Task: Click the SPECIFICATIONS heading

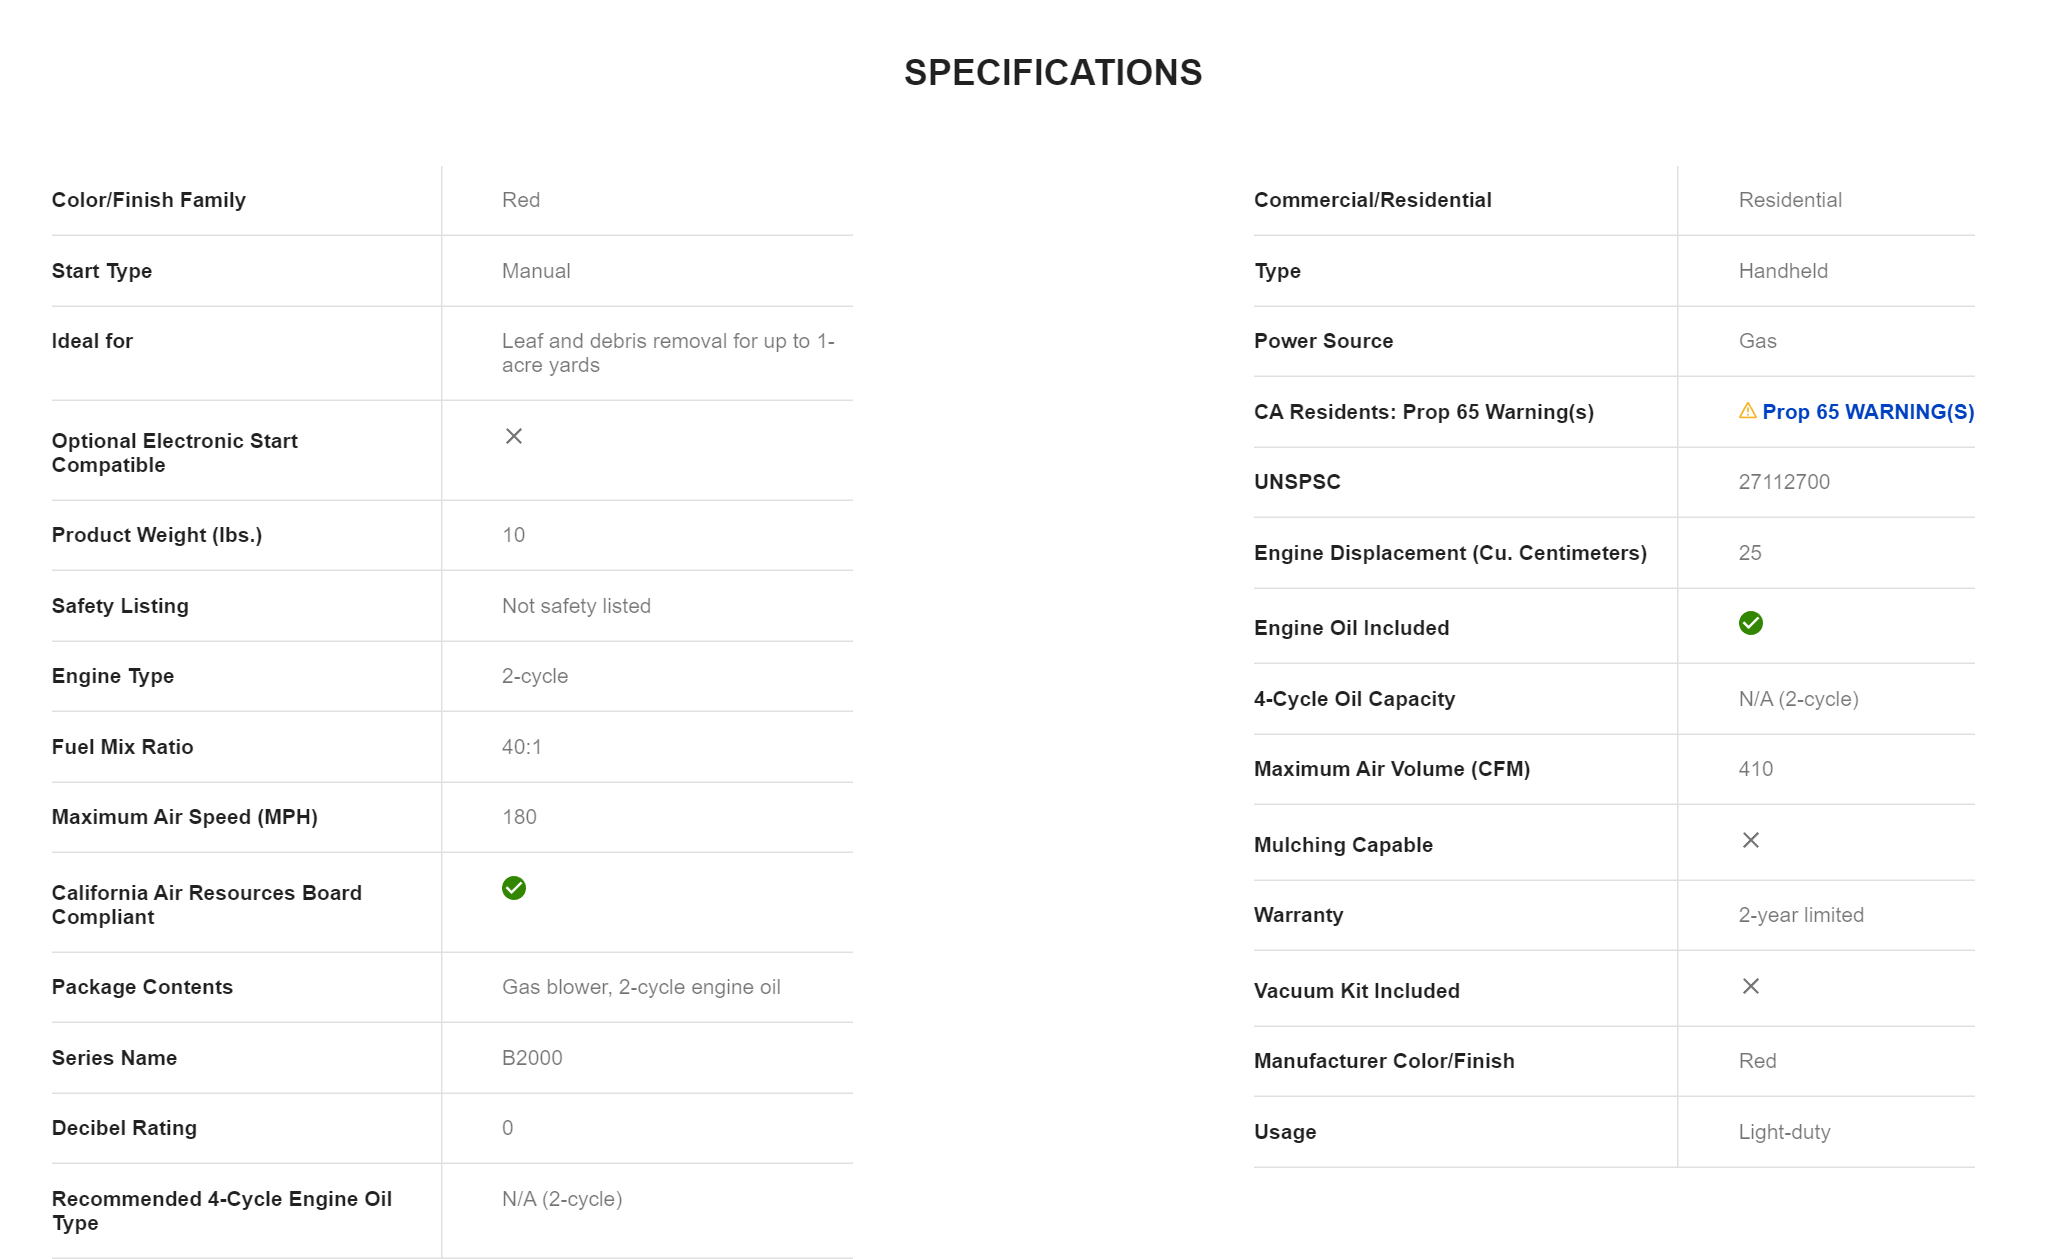Action: tap(1052, 73)
